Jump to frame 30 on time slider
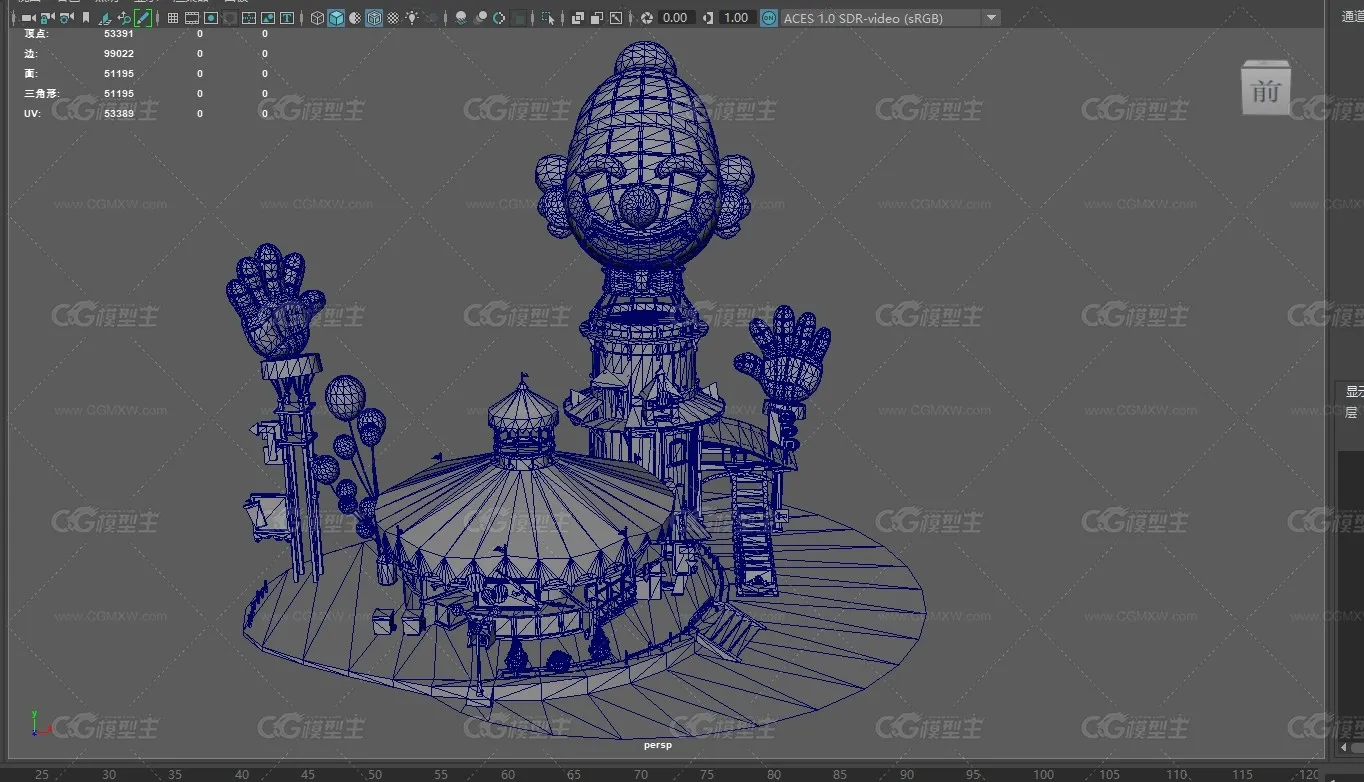Image resolution: width=1364 pixels, height=782 pixels. coord(108,774)
